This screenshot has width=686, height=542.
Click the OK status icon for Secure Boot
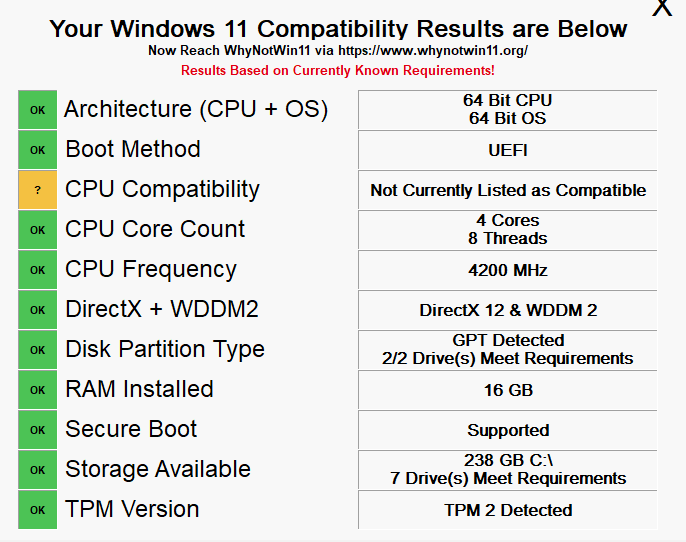(x=38, y=430)
